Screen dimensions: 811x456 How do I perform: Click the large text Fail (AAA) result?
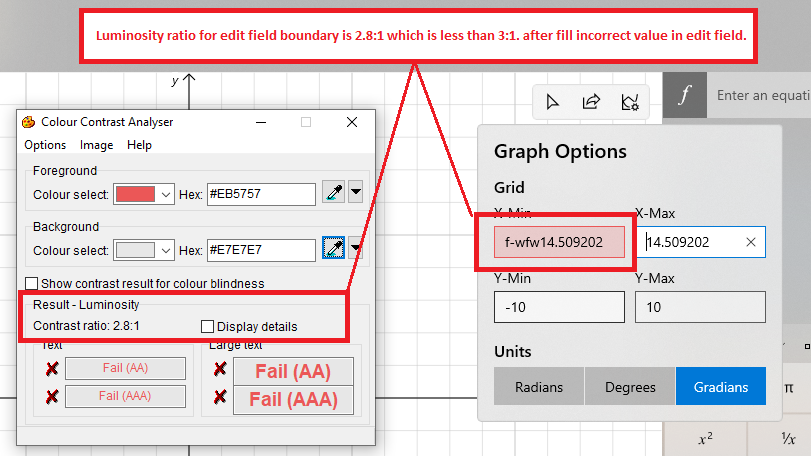293,399
